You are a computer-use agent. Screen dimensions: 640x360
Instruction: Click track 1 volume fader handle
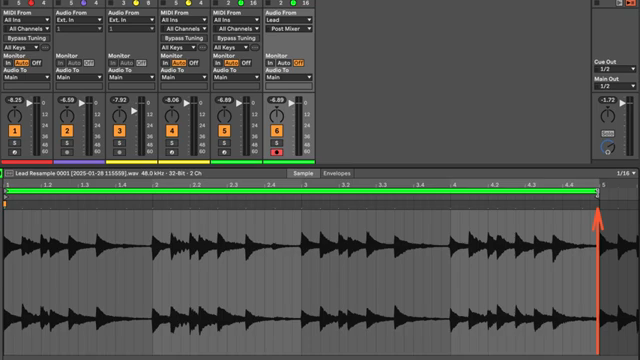[x=29, y=103]
